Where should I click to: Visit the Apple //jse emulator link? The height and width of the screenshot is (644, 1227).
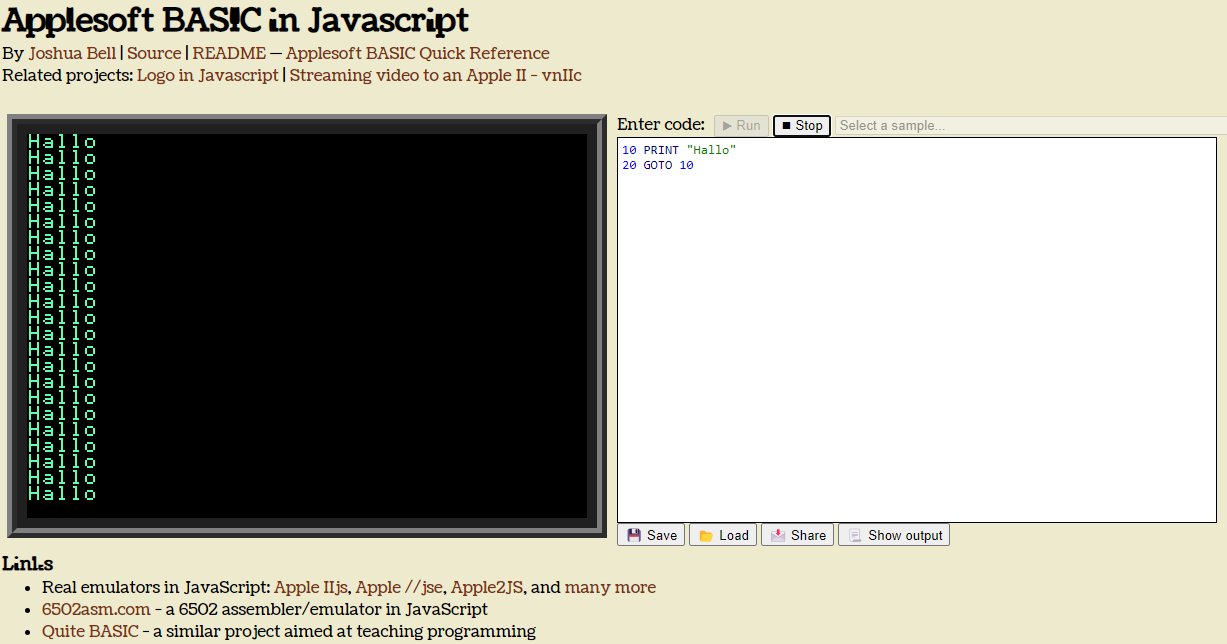[x=399, y=587]
